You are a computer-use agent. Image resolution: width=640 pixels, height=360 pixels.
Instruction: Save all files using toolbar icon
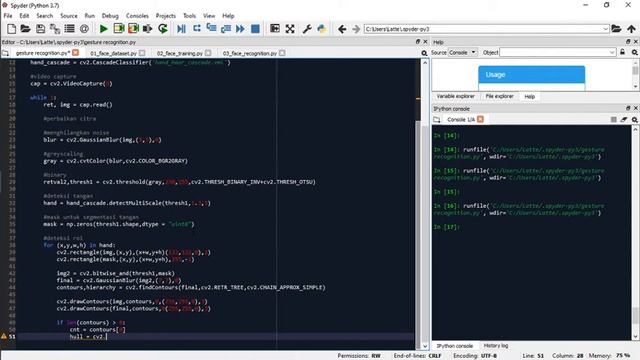[55, 29]
